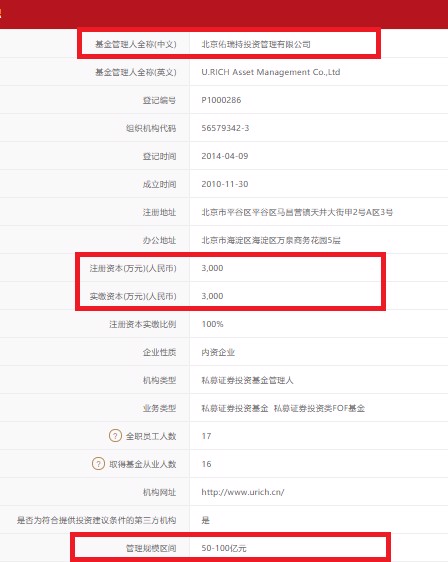Click the office address in 海淀区
Image resolution: width=448 pixels, height=562 pixels.
[x=271, y=240]
